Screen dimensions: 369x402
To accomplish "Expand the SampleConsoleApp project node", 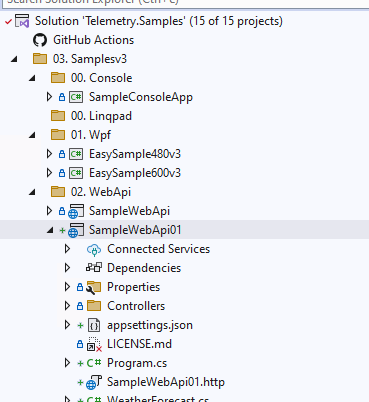I will (49, 97).
